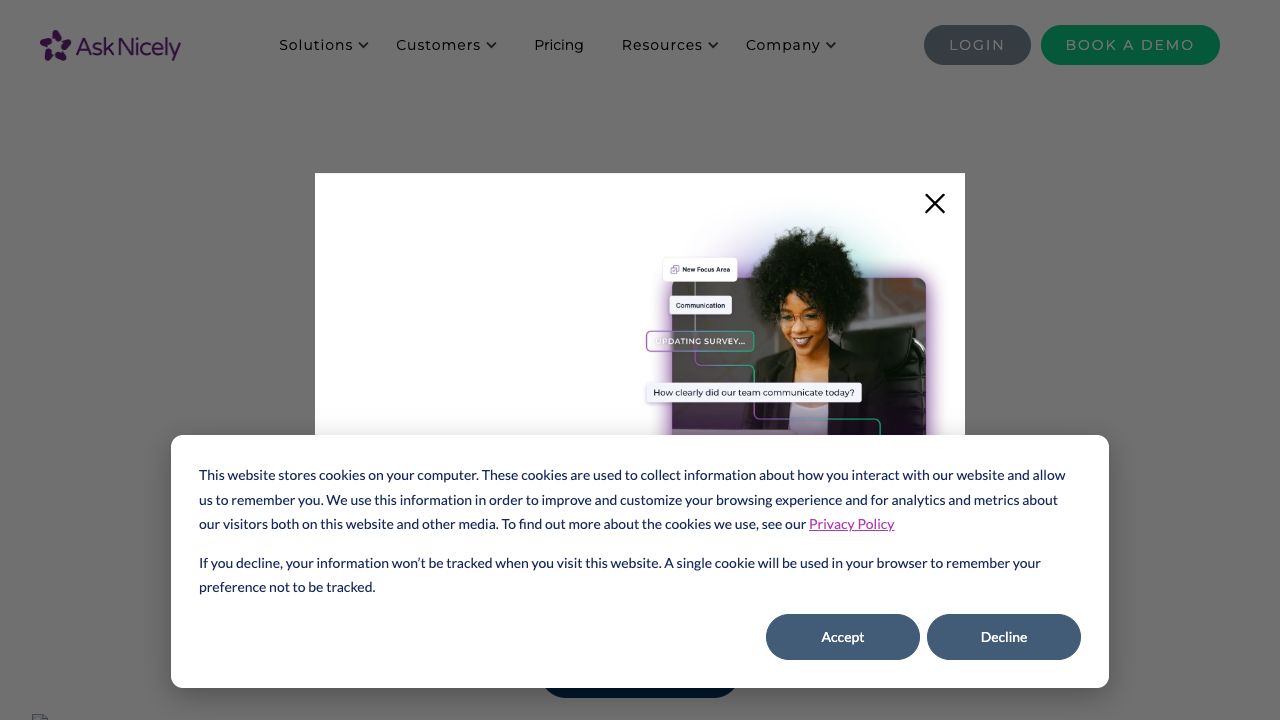The image size is (1280, 720).
Task: Close the popup with the X icon
Action: (x=935, y=204)
